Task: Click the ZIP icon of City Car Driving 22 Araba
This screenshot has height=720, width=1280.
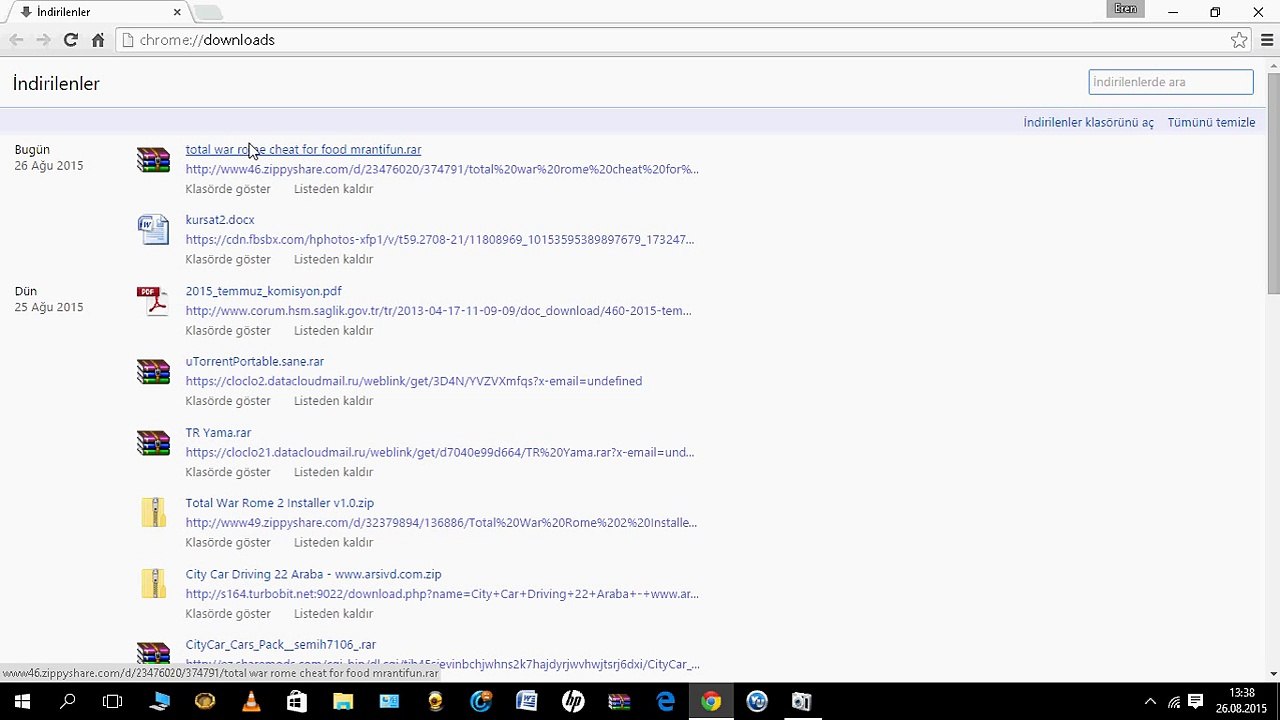Action: coord(153,584)
